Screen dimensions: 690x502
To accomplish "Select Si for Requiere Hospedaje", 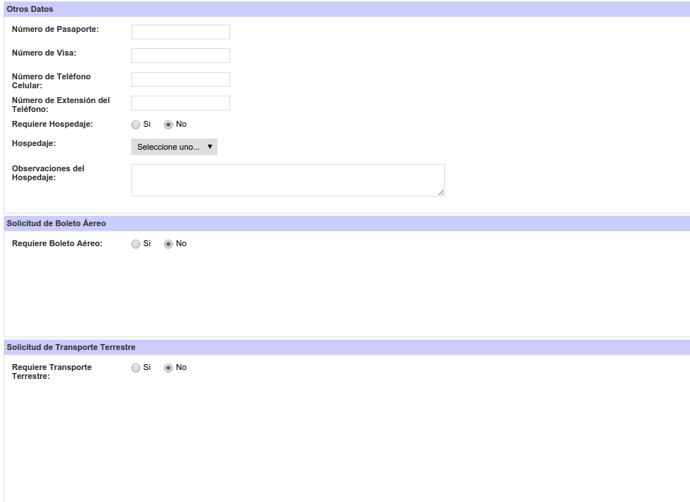I will pos(136,124).
